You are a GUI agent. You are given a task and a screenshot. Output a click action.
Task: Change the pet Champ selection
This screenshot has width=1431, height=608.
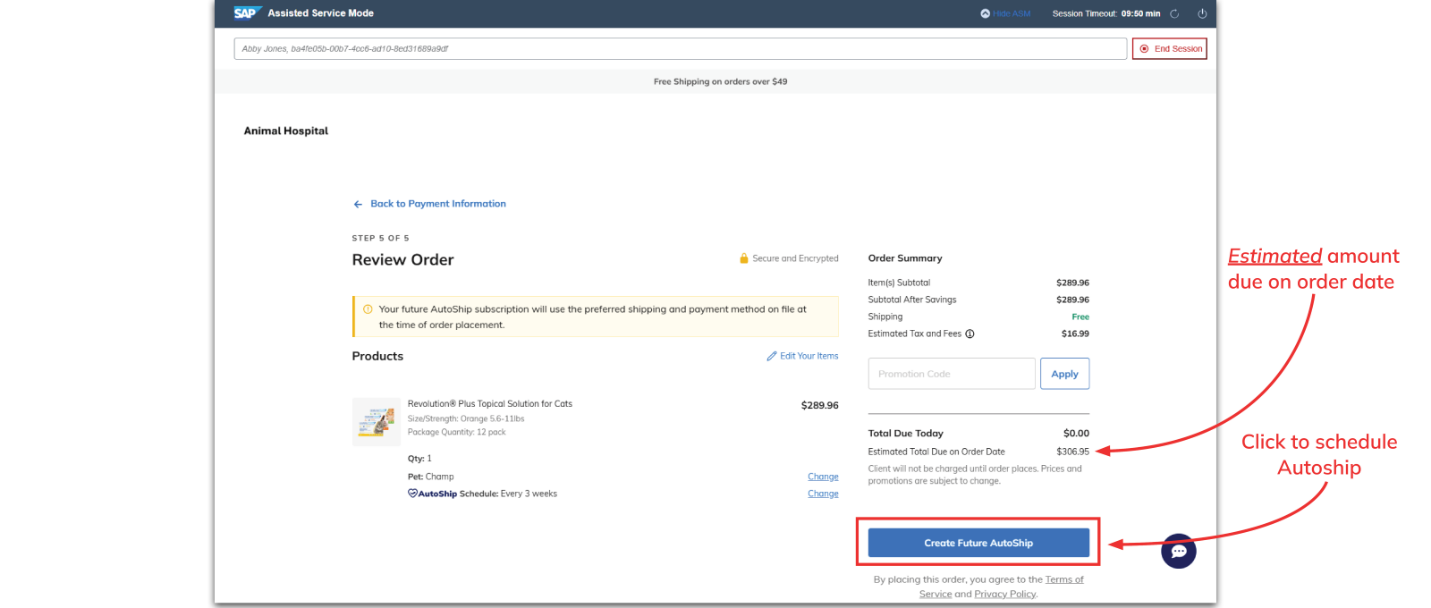(823, 477)
